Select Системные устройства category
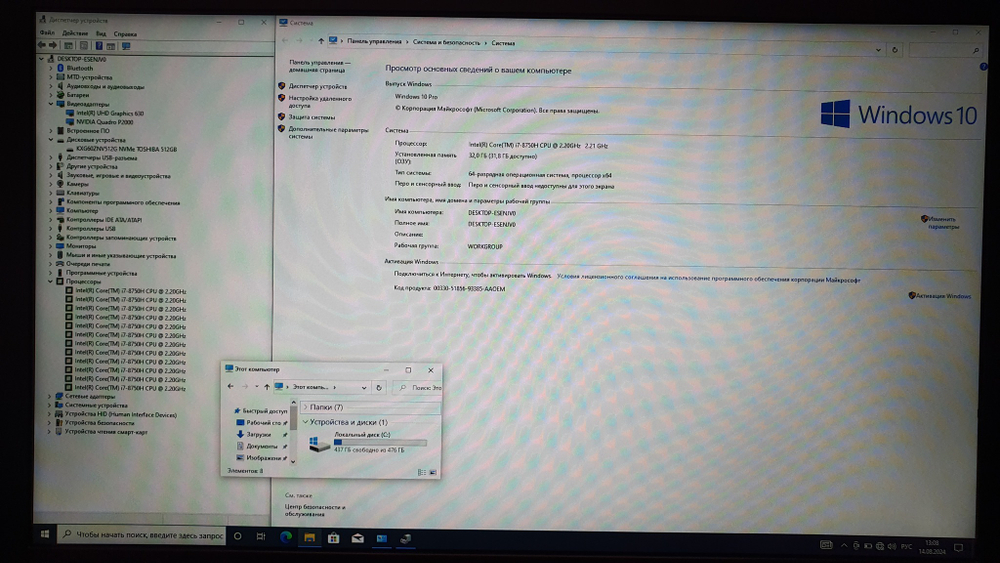This screenshot has width=1000, height=563. (96, 405)
